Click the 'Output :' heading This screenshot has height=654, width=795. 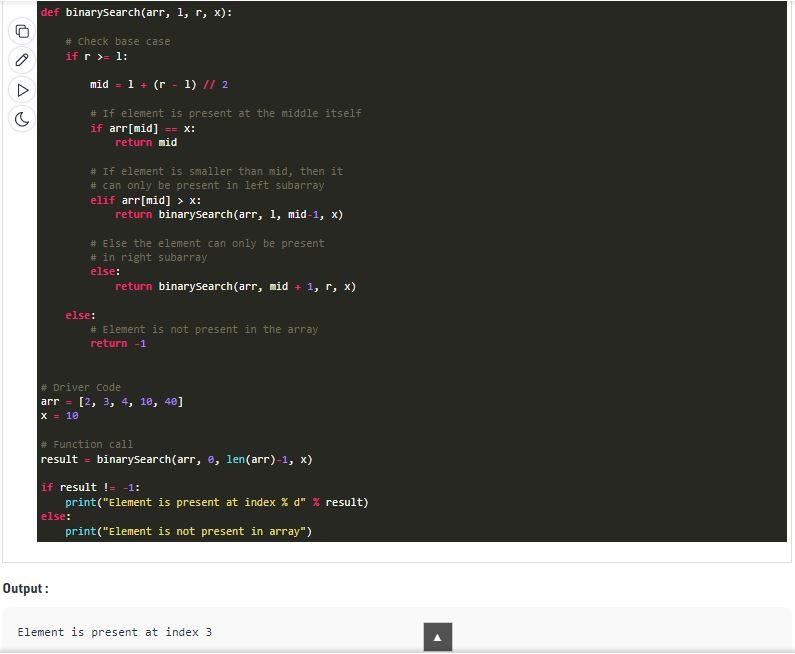pos(26,589)
